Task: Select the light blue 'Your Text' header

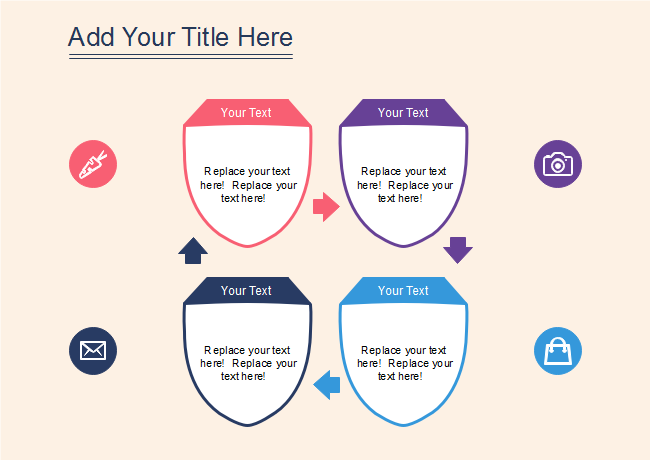Action: (403, 291)
